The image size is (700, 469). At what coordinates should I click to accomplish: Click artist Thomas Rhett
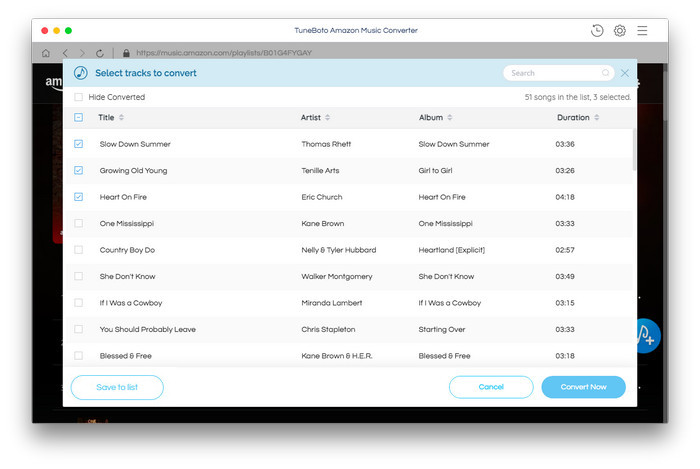pos(326,144)
